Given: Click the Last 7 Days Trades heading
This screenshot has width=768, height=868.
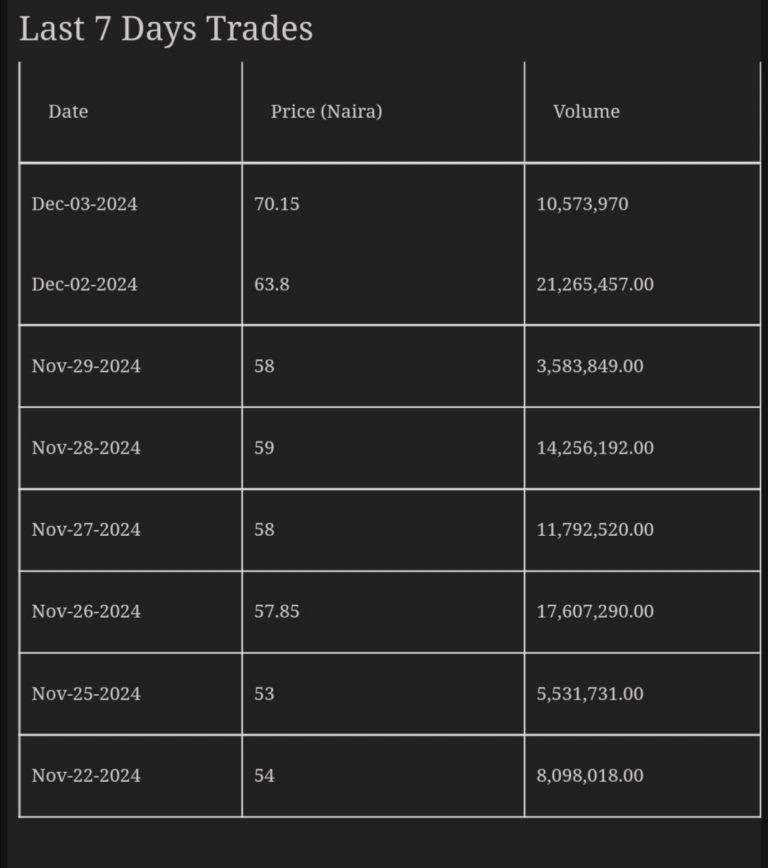Looking at the screenshot, I should [x=166, y=29].
